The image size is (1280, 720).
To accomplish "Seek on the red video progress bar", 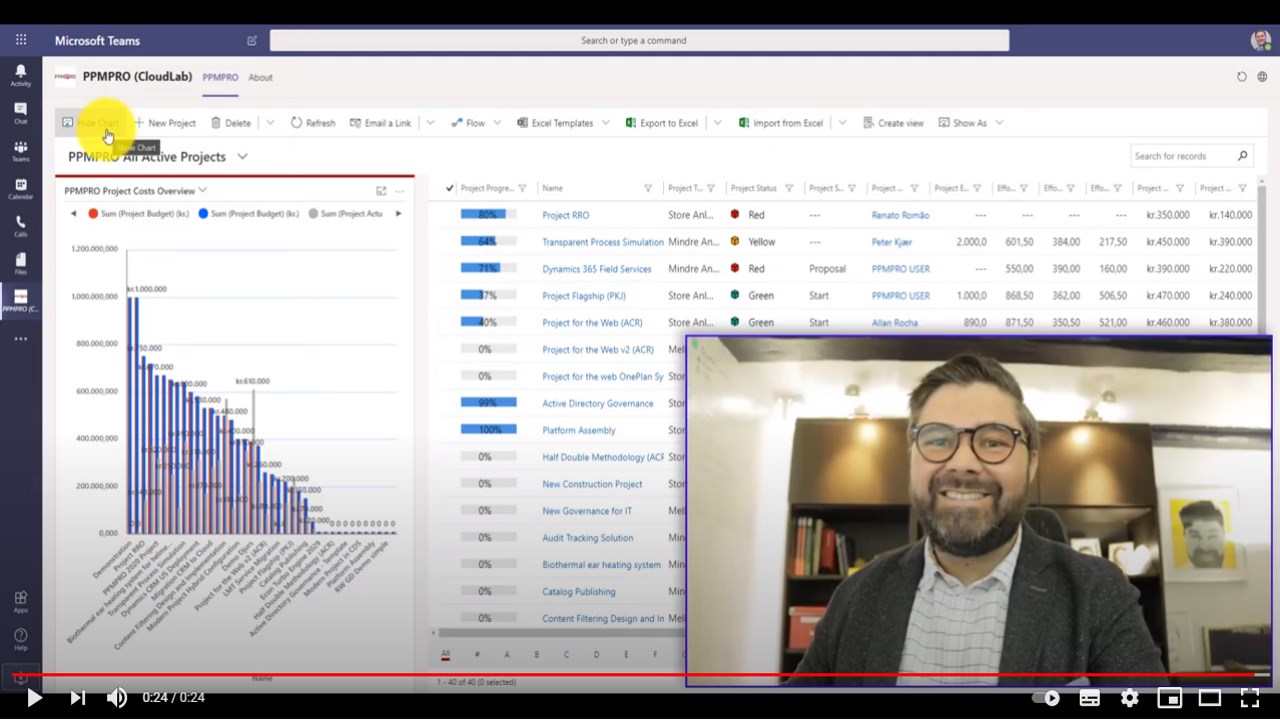I will (640, 675).
